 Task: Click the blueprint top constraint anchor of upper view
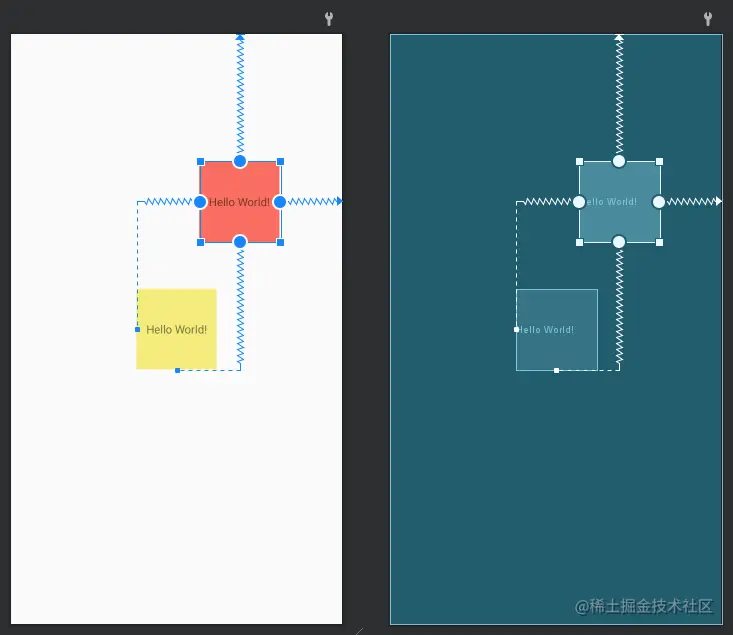point(619,161)
